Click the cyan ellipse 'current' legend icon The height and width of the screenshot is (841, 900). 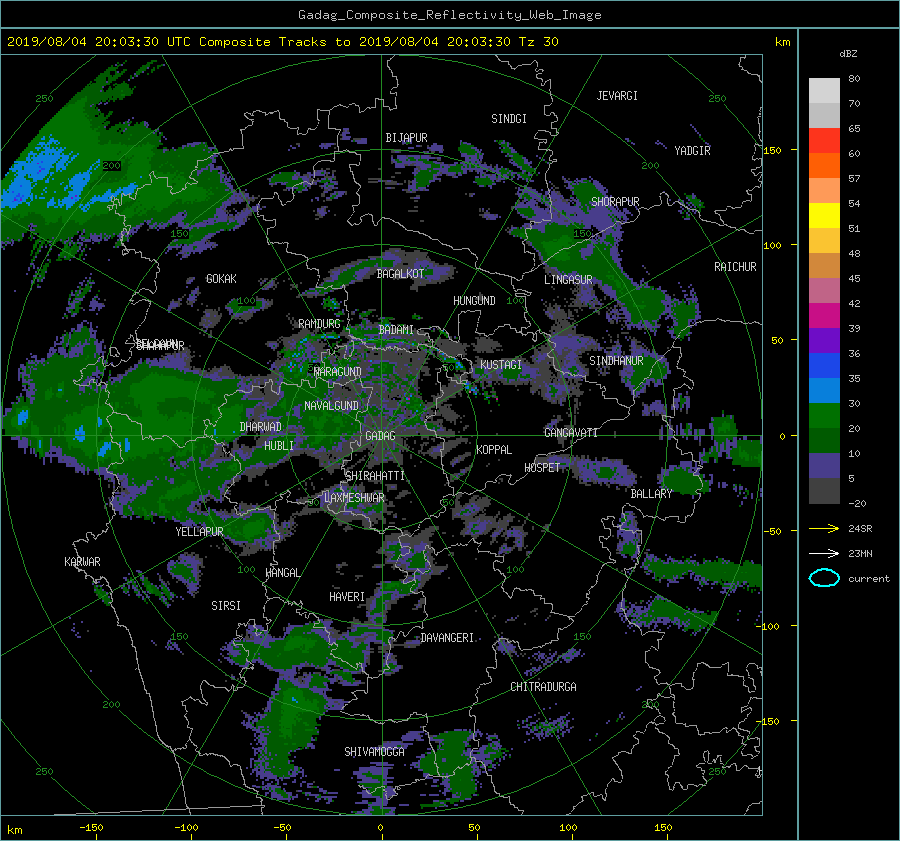824,578
